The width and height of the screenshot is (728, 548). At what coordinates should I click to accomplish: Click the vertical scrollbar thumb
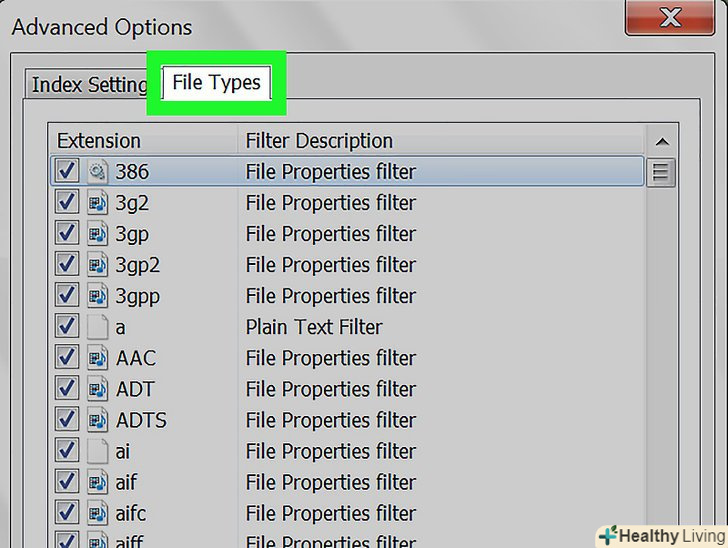click(x=661, y=173)
